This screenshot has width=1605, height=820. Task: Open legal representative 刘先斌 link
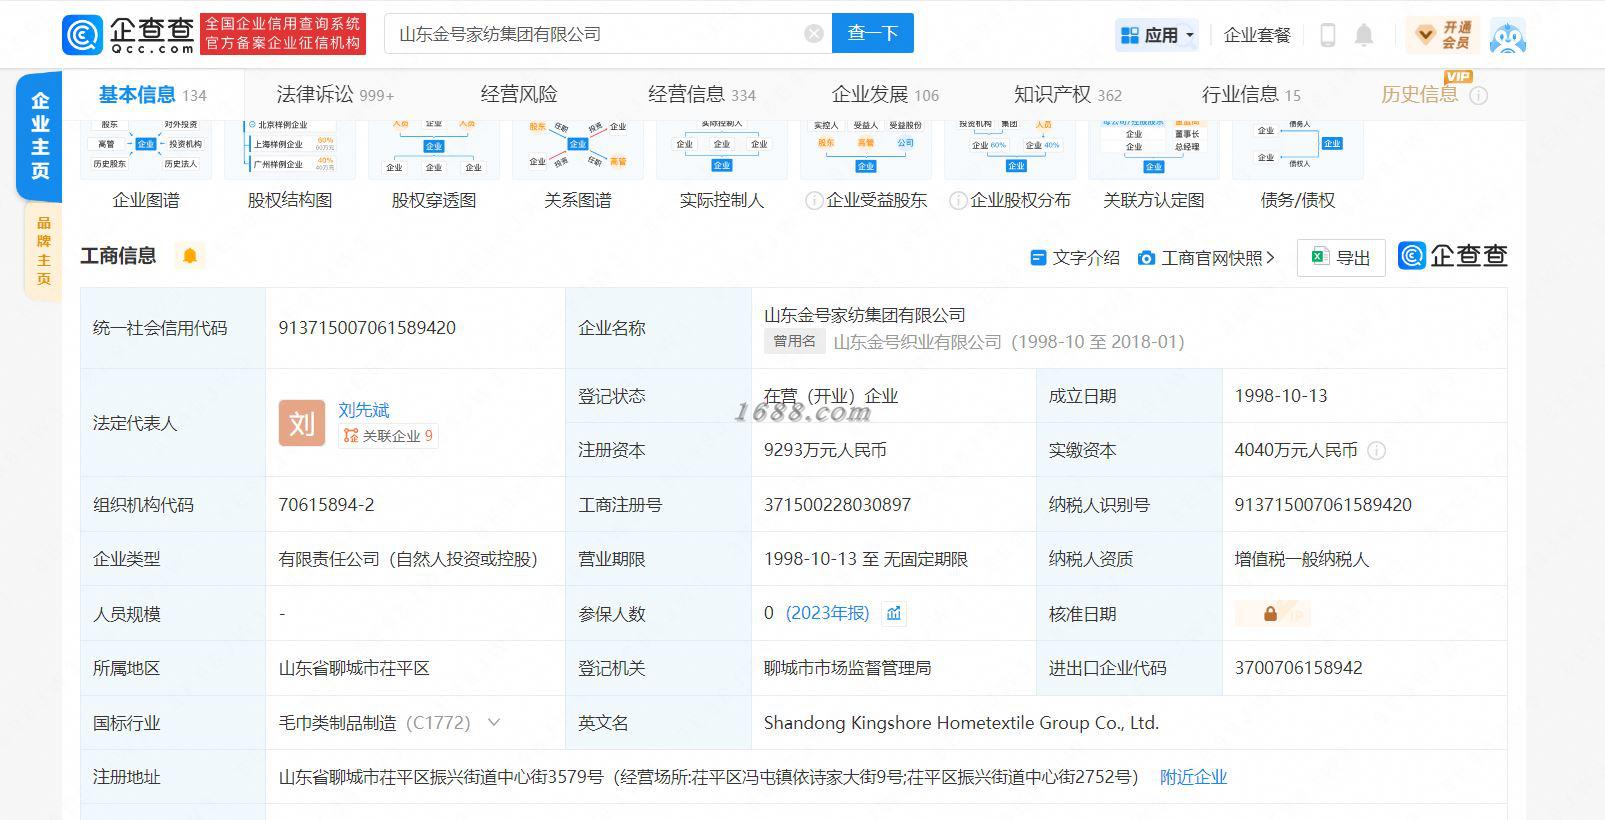[364, 410]
